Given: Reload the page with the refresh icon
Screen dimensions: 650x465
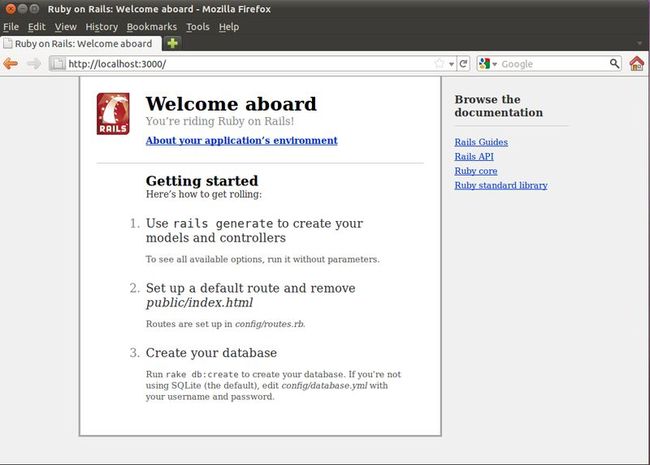Looking at the screenshot, I should [x=463, y=64].
